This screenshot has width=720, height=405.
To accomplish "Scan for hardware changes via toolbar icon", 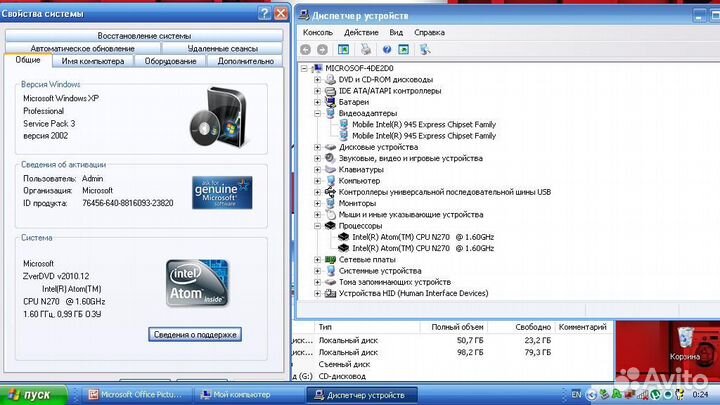I will pyautogui.click(x=425, y=49).
